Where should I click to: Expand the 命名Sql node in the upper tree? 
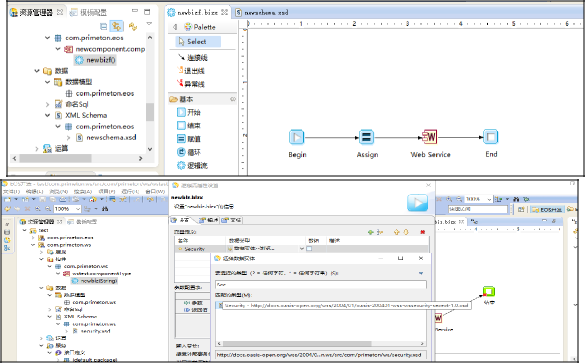47,104
